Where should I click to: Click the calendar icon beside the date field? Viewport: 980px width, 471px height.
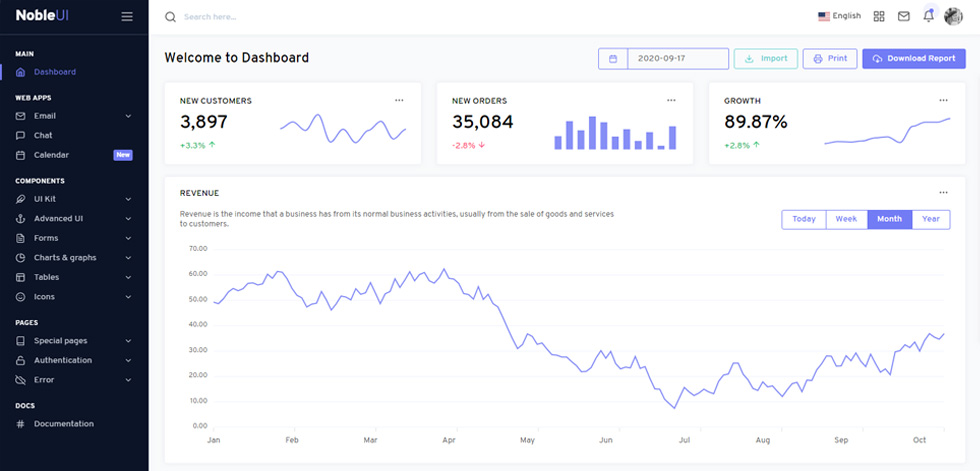[613, 59]
